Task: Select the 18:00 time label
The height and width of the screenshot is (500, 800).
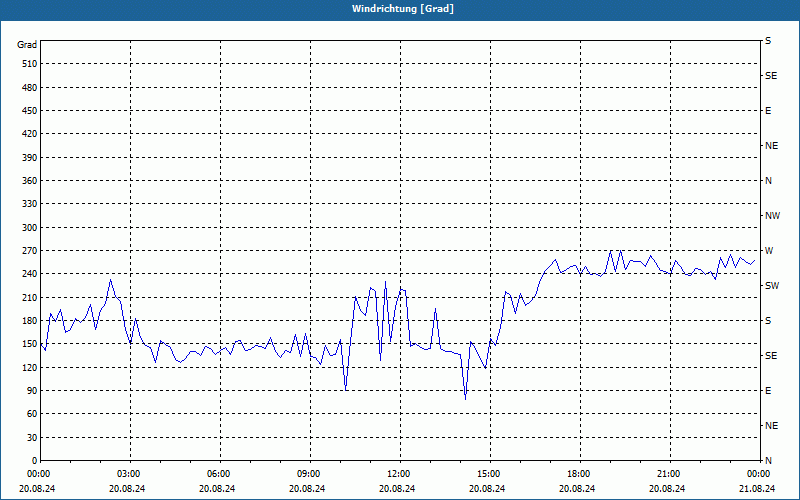Action: pyautogui.click(x=578, y=474)
